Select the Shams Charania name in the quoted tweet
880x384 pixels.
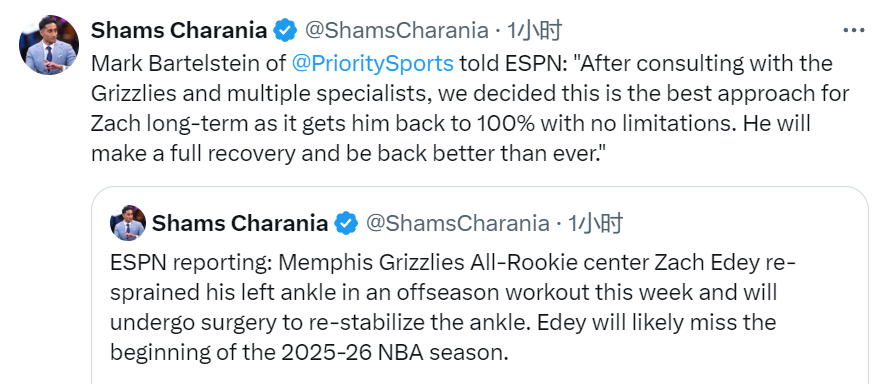(240, 223)
